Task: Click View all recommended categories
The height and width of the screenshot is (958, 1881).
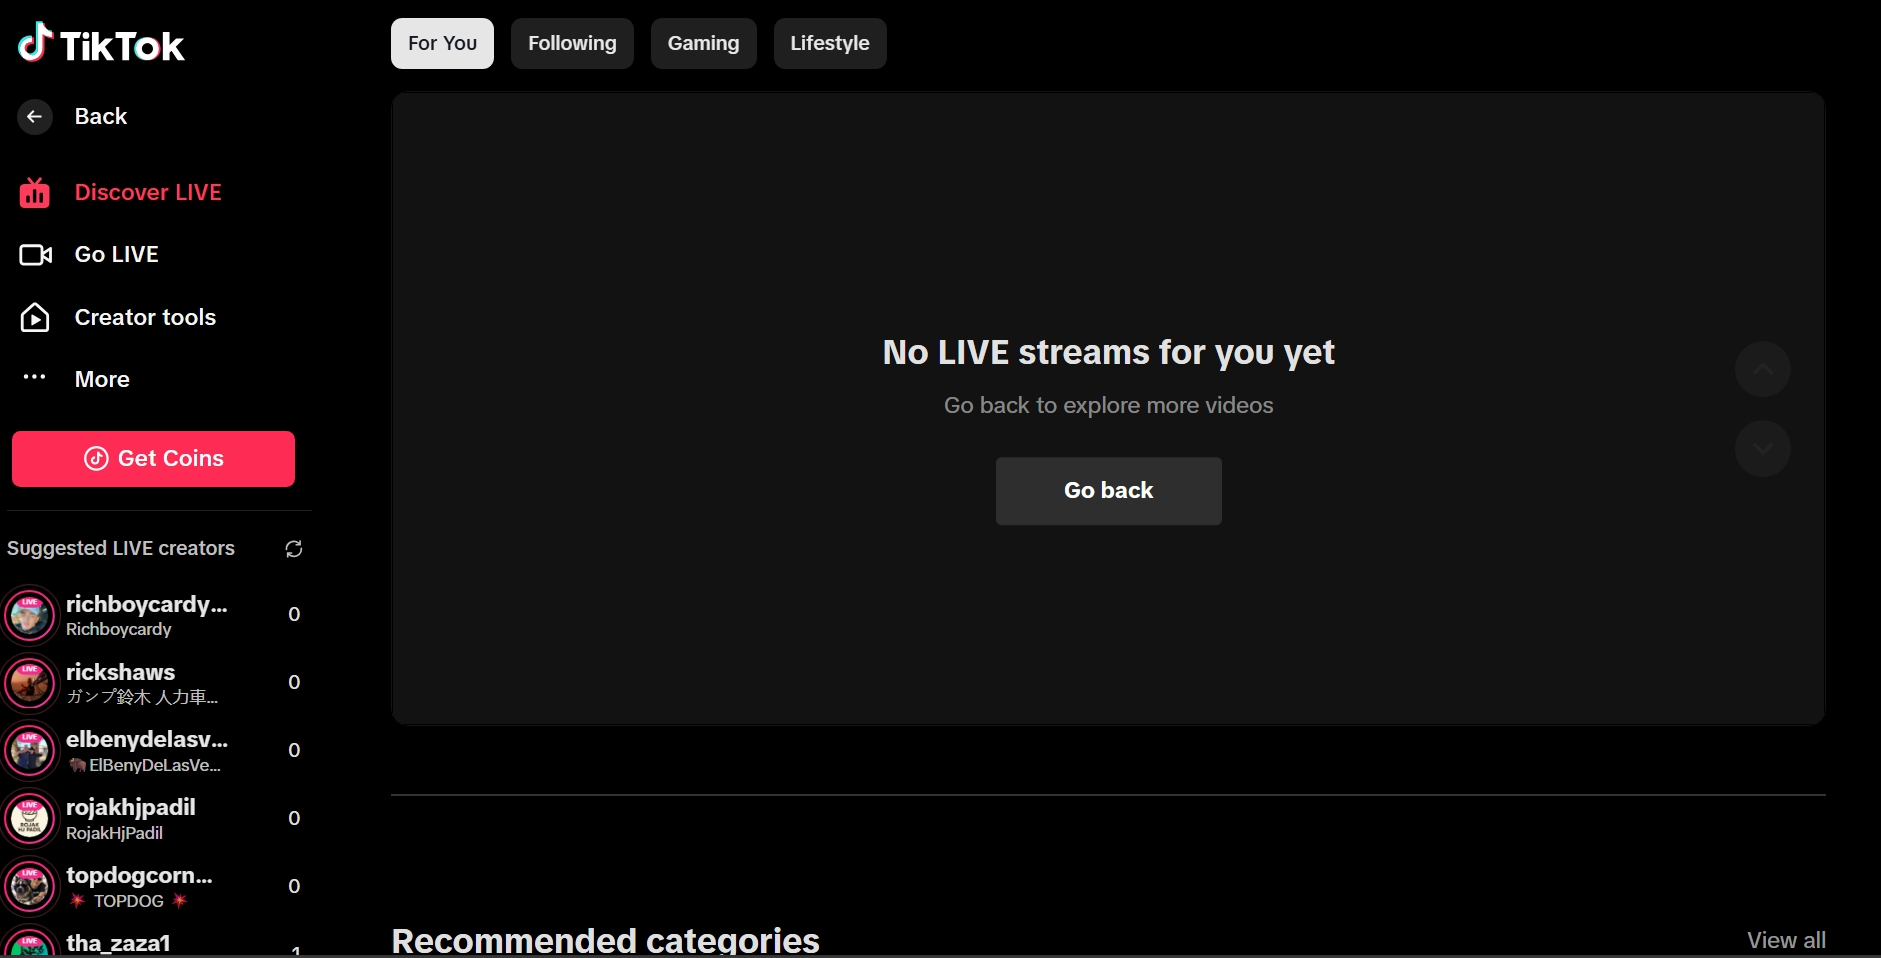Action: [x=1785, y=940]
